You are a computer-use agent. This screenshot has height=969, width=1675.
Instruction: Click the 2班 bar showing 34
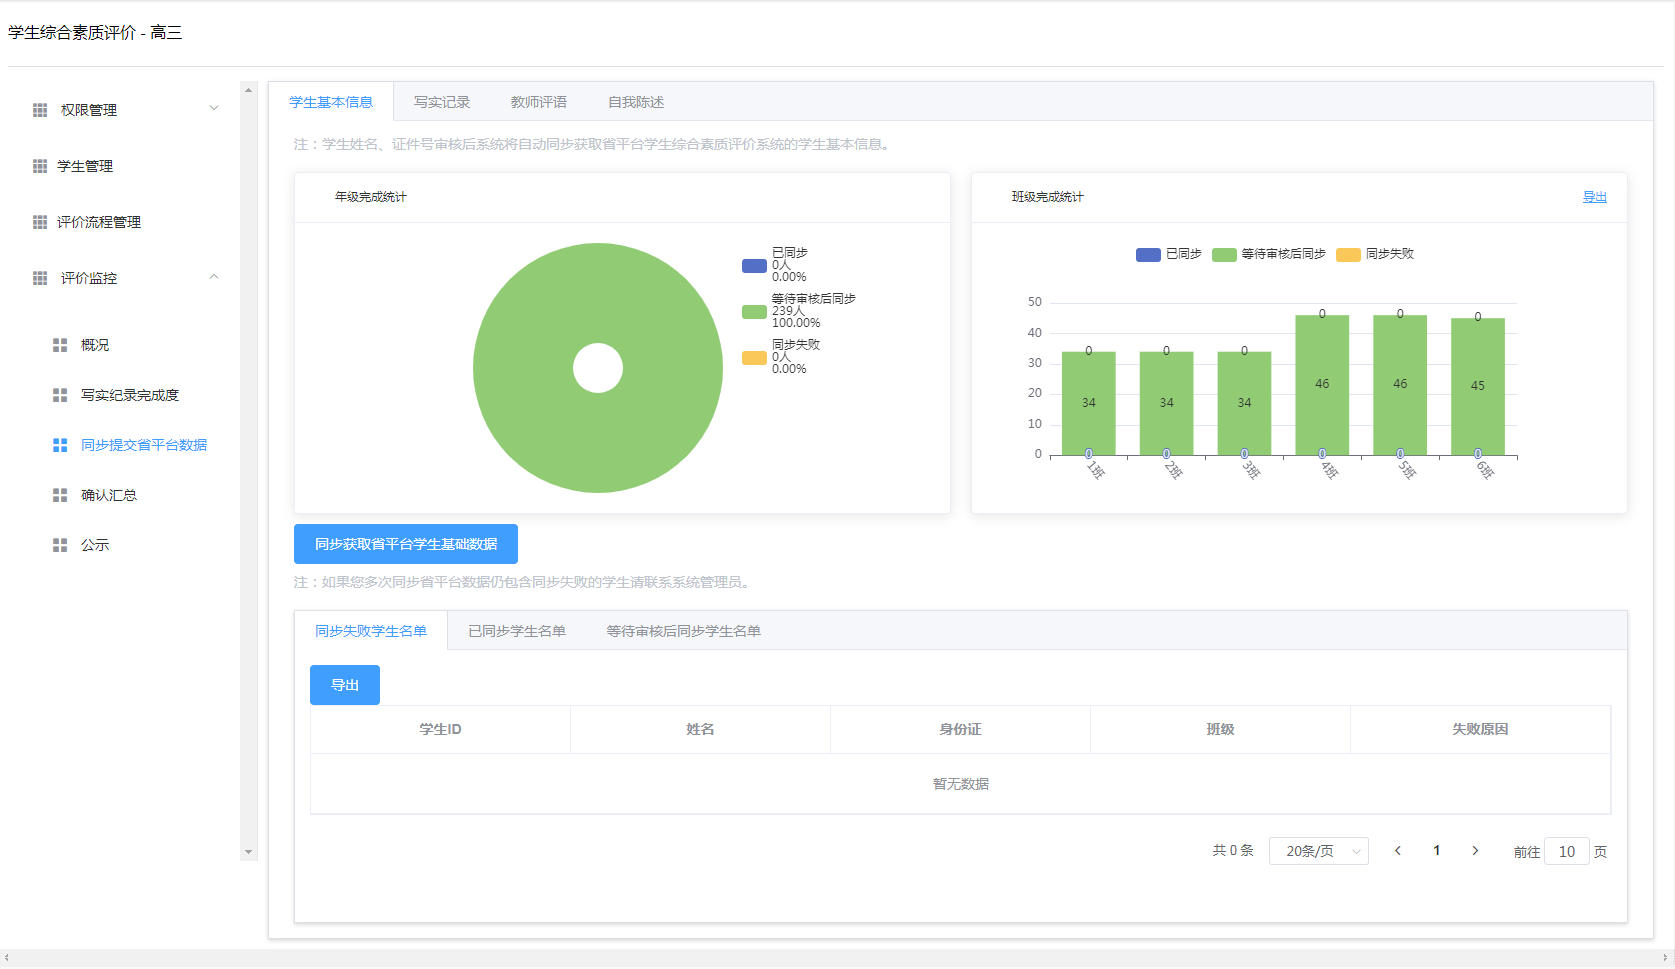pos(1167,403)
